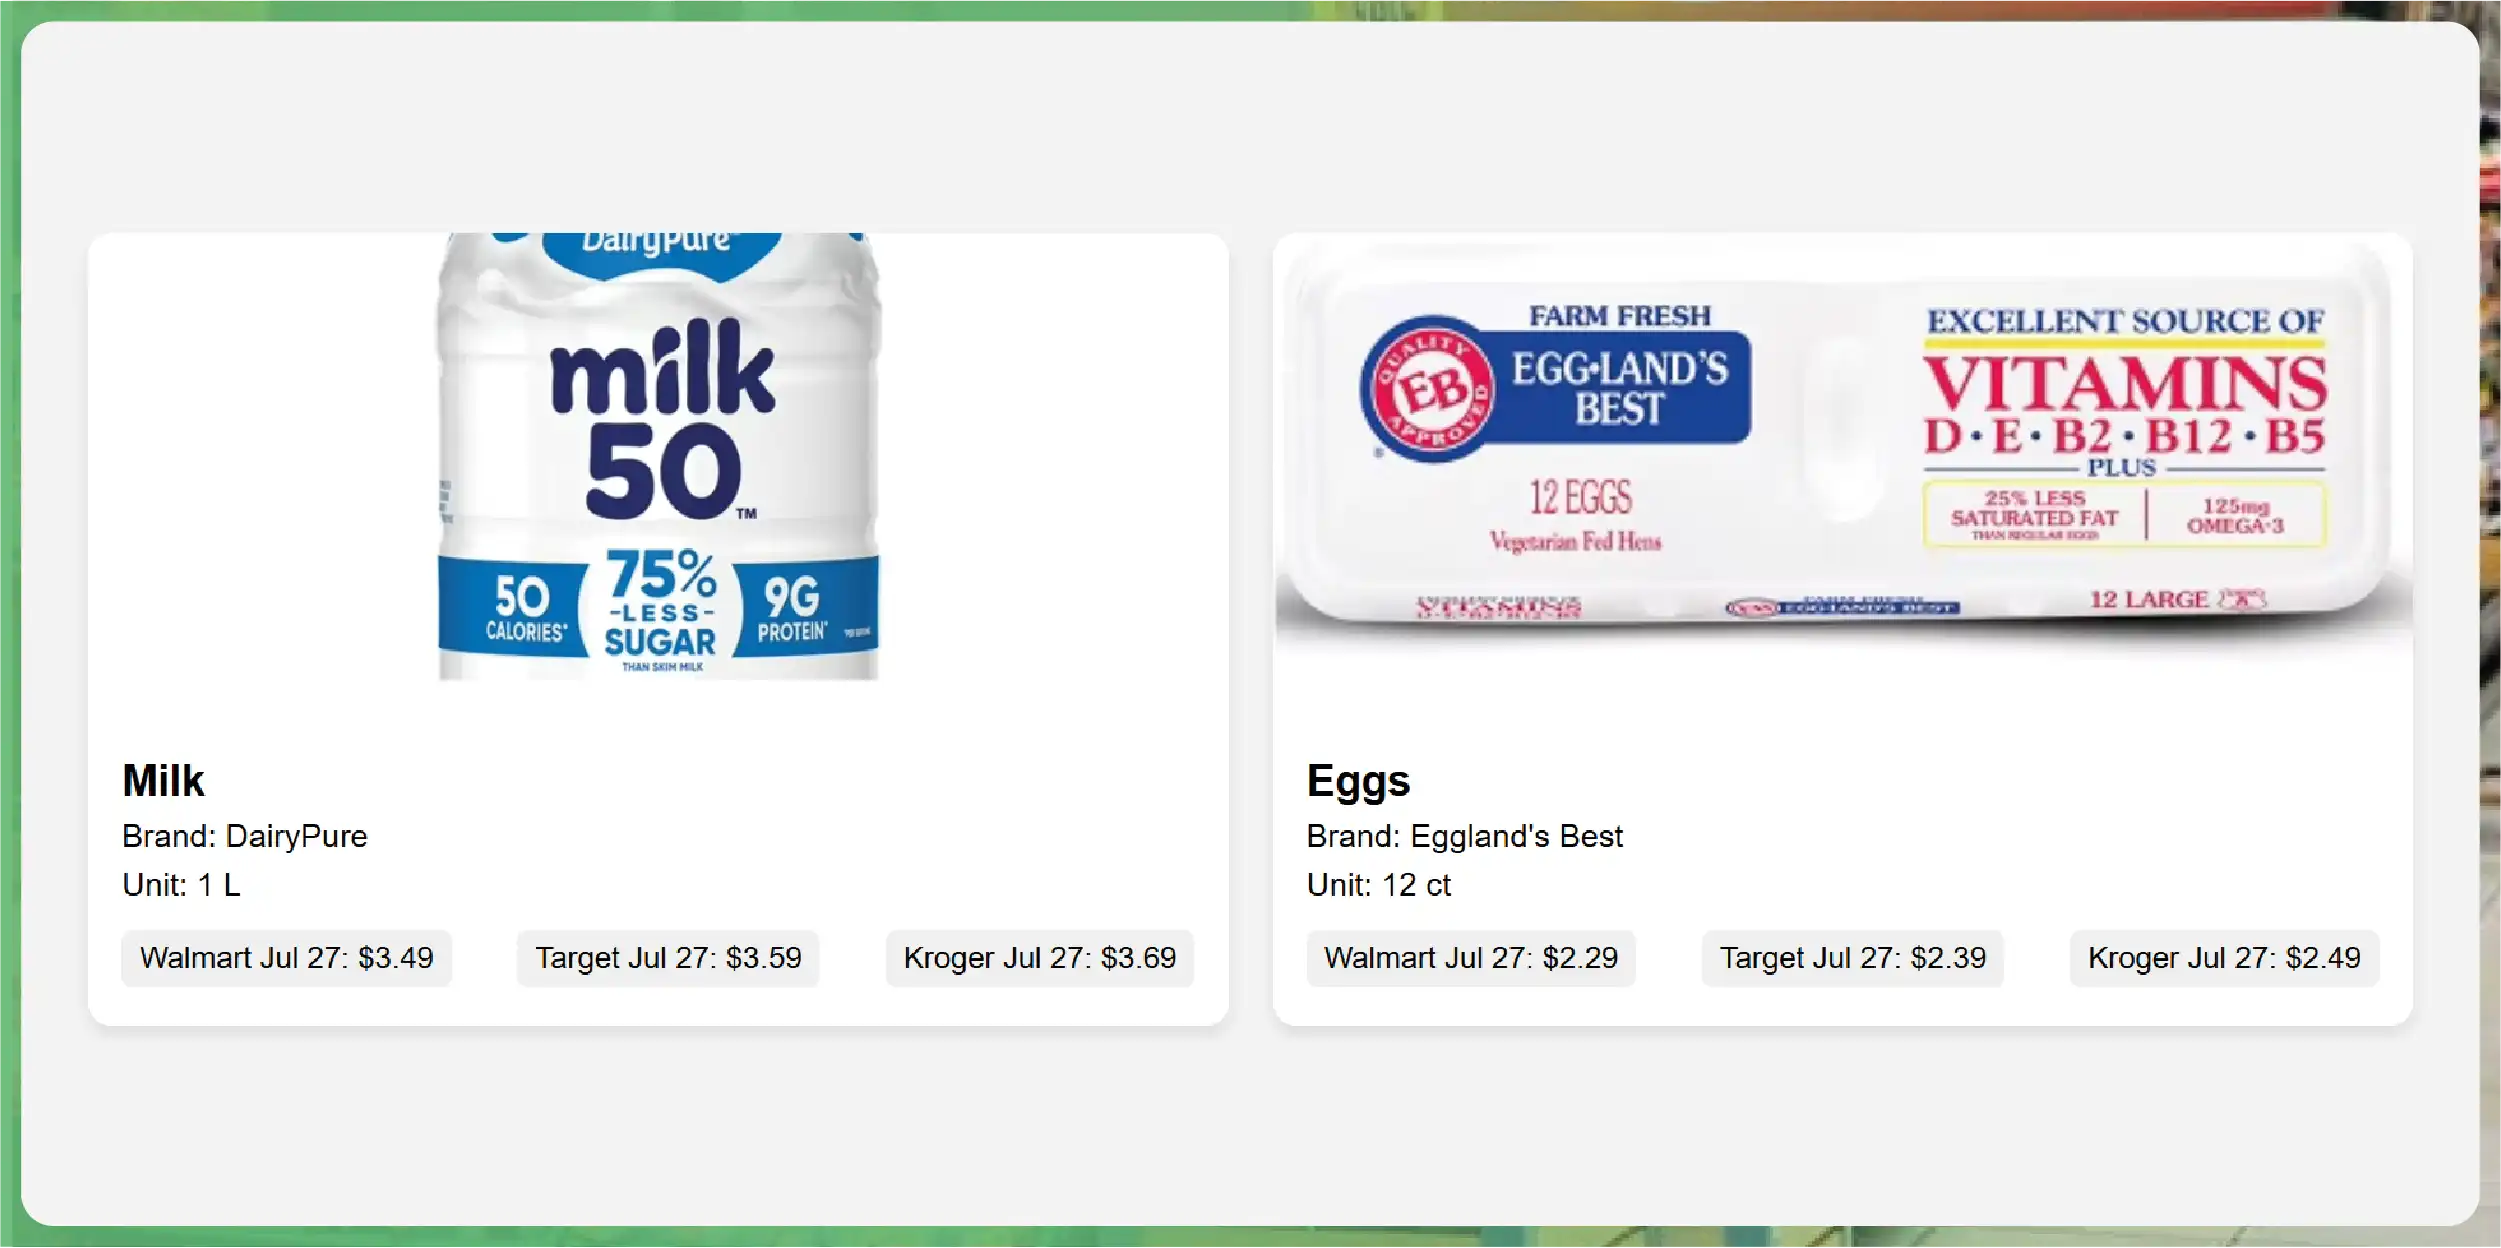Click the 125mg Omega-3 box on carton
Viewport: 2501px width, 1248px height.
(x=2236, y=516)
